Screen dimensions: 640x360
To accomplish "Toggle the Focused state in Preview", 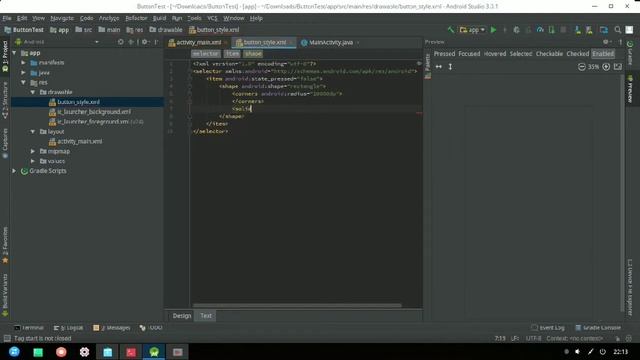I will [469, 54].
